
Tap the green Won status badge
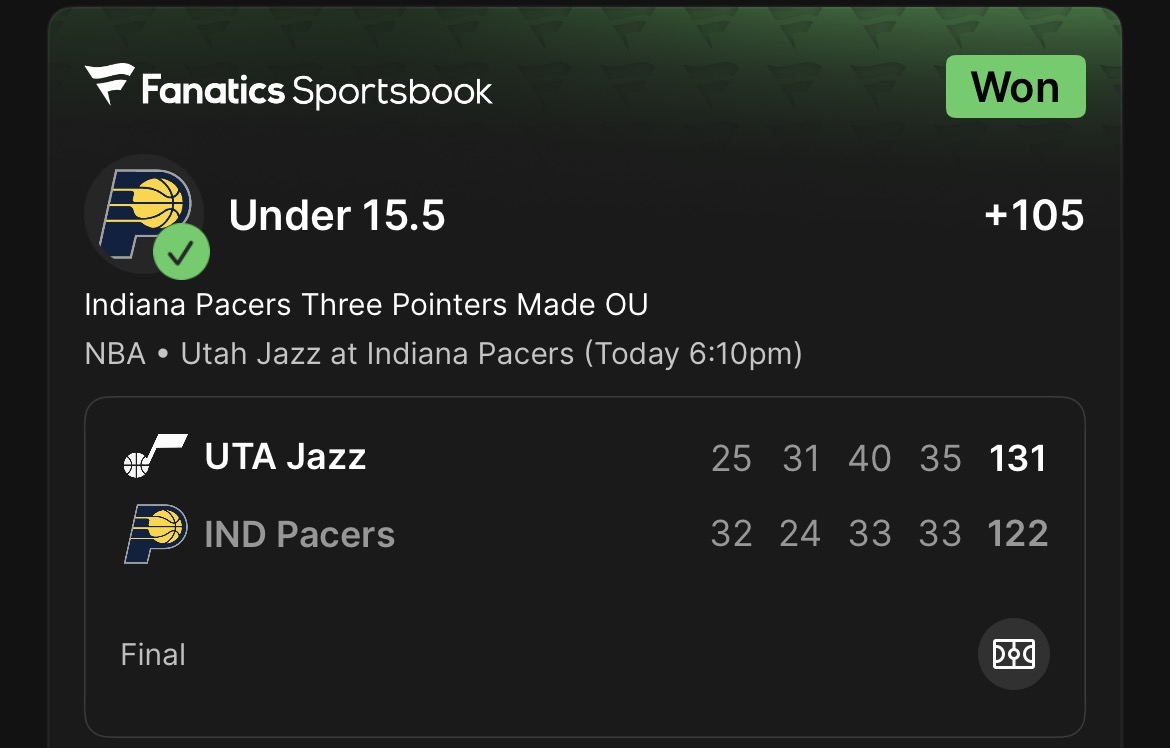1015,87
